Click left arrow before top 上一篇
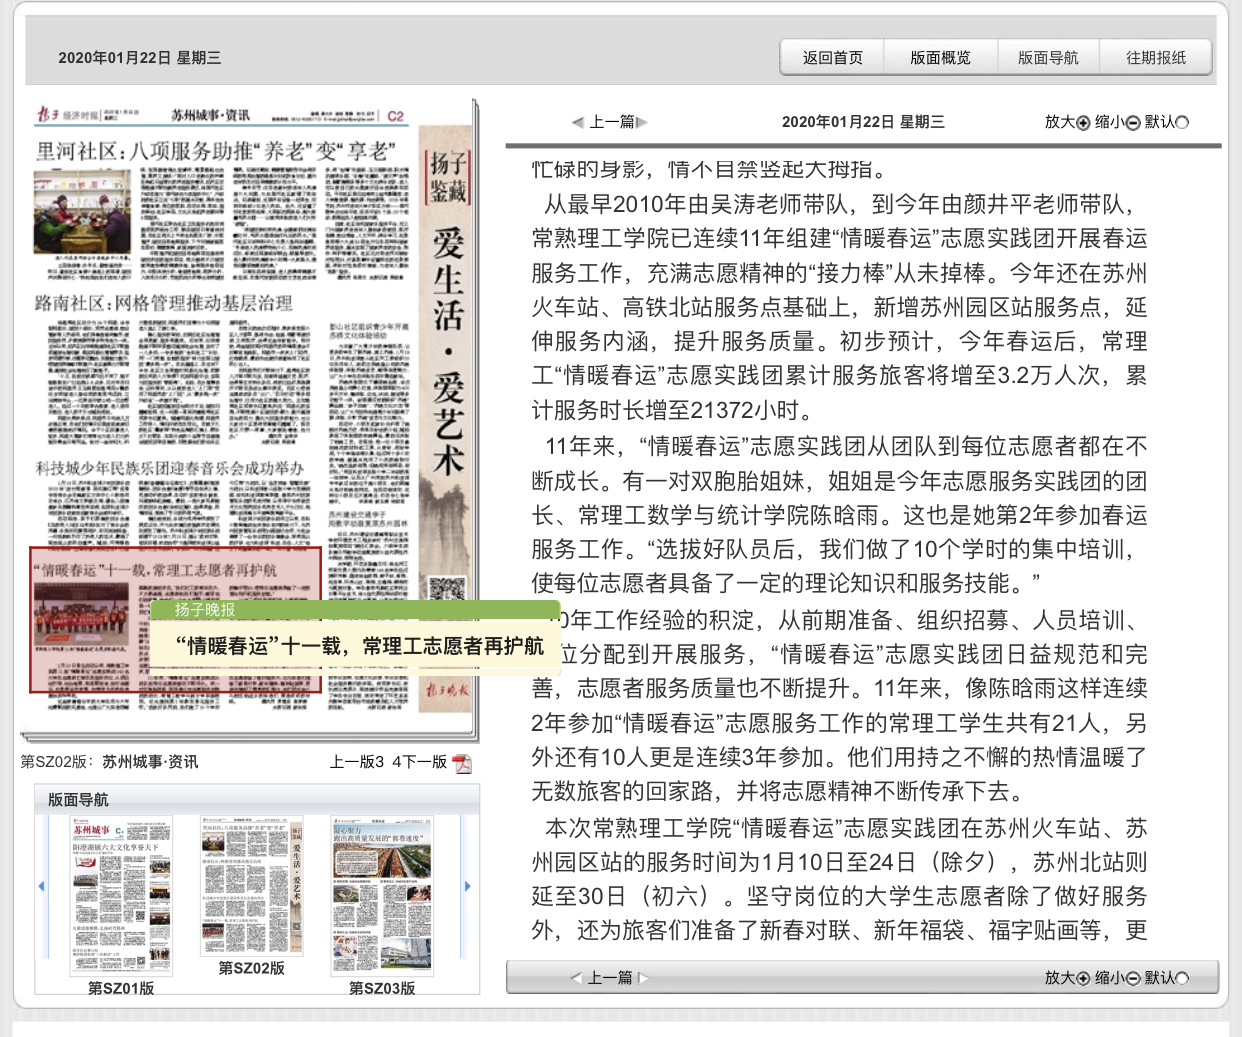Image resolution: width=1242 pixels, height=1037 pixels. point(578,123)
